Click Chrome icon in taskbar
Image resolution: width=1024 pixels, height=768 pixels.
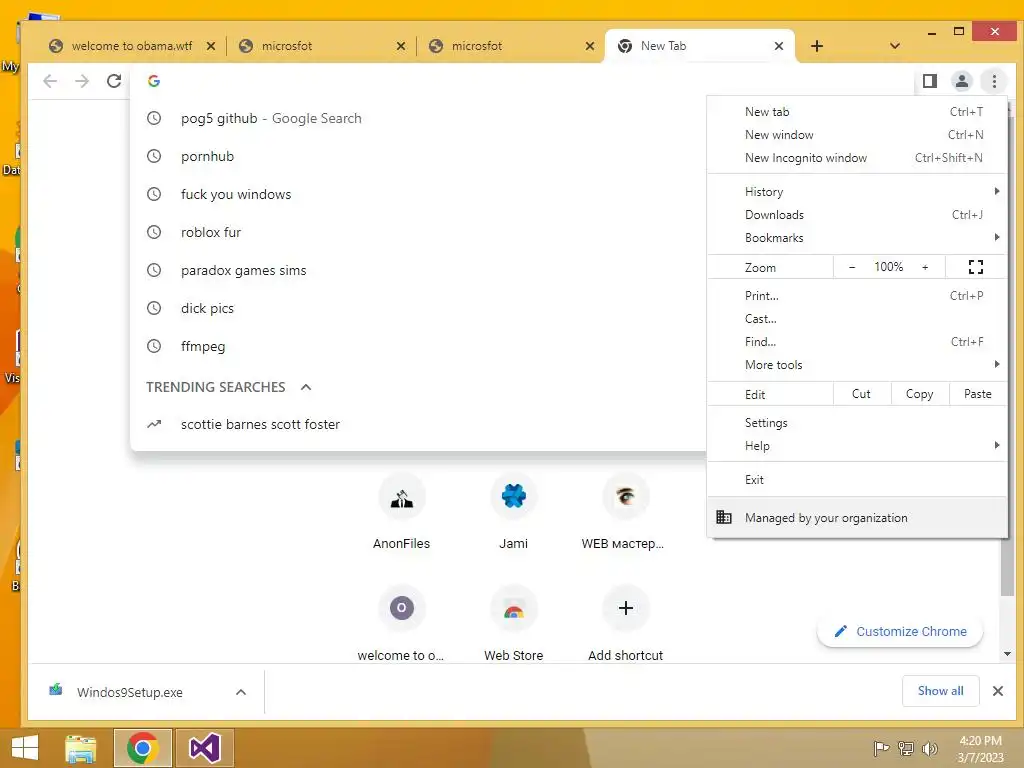pos(142,748)
